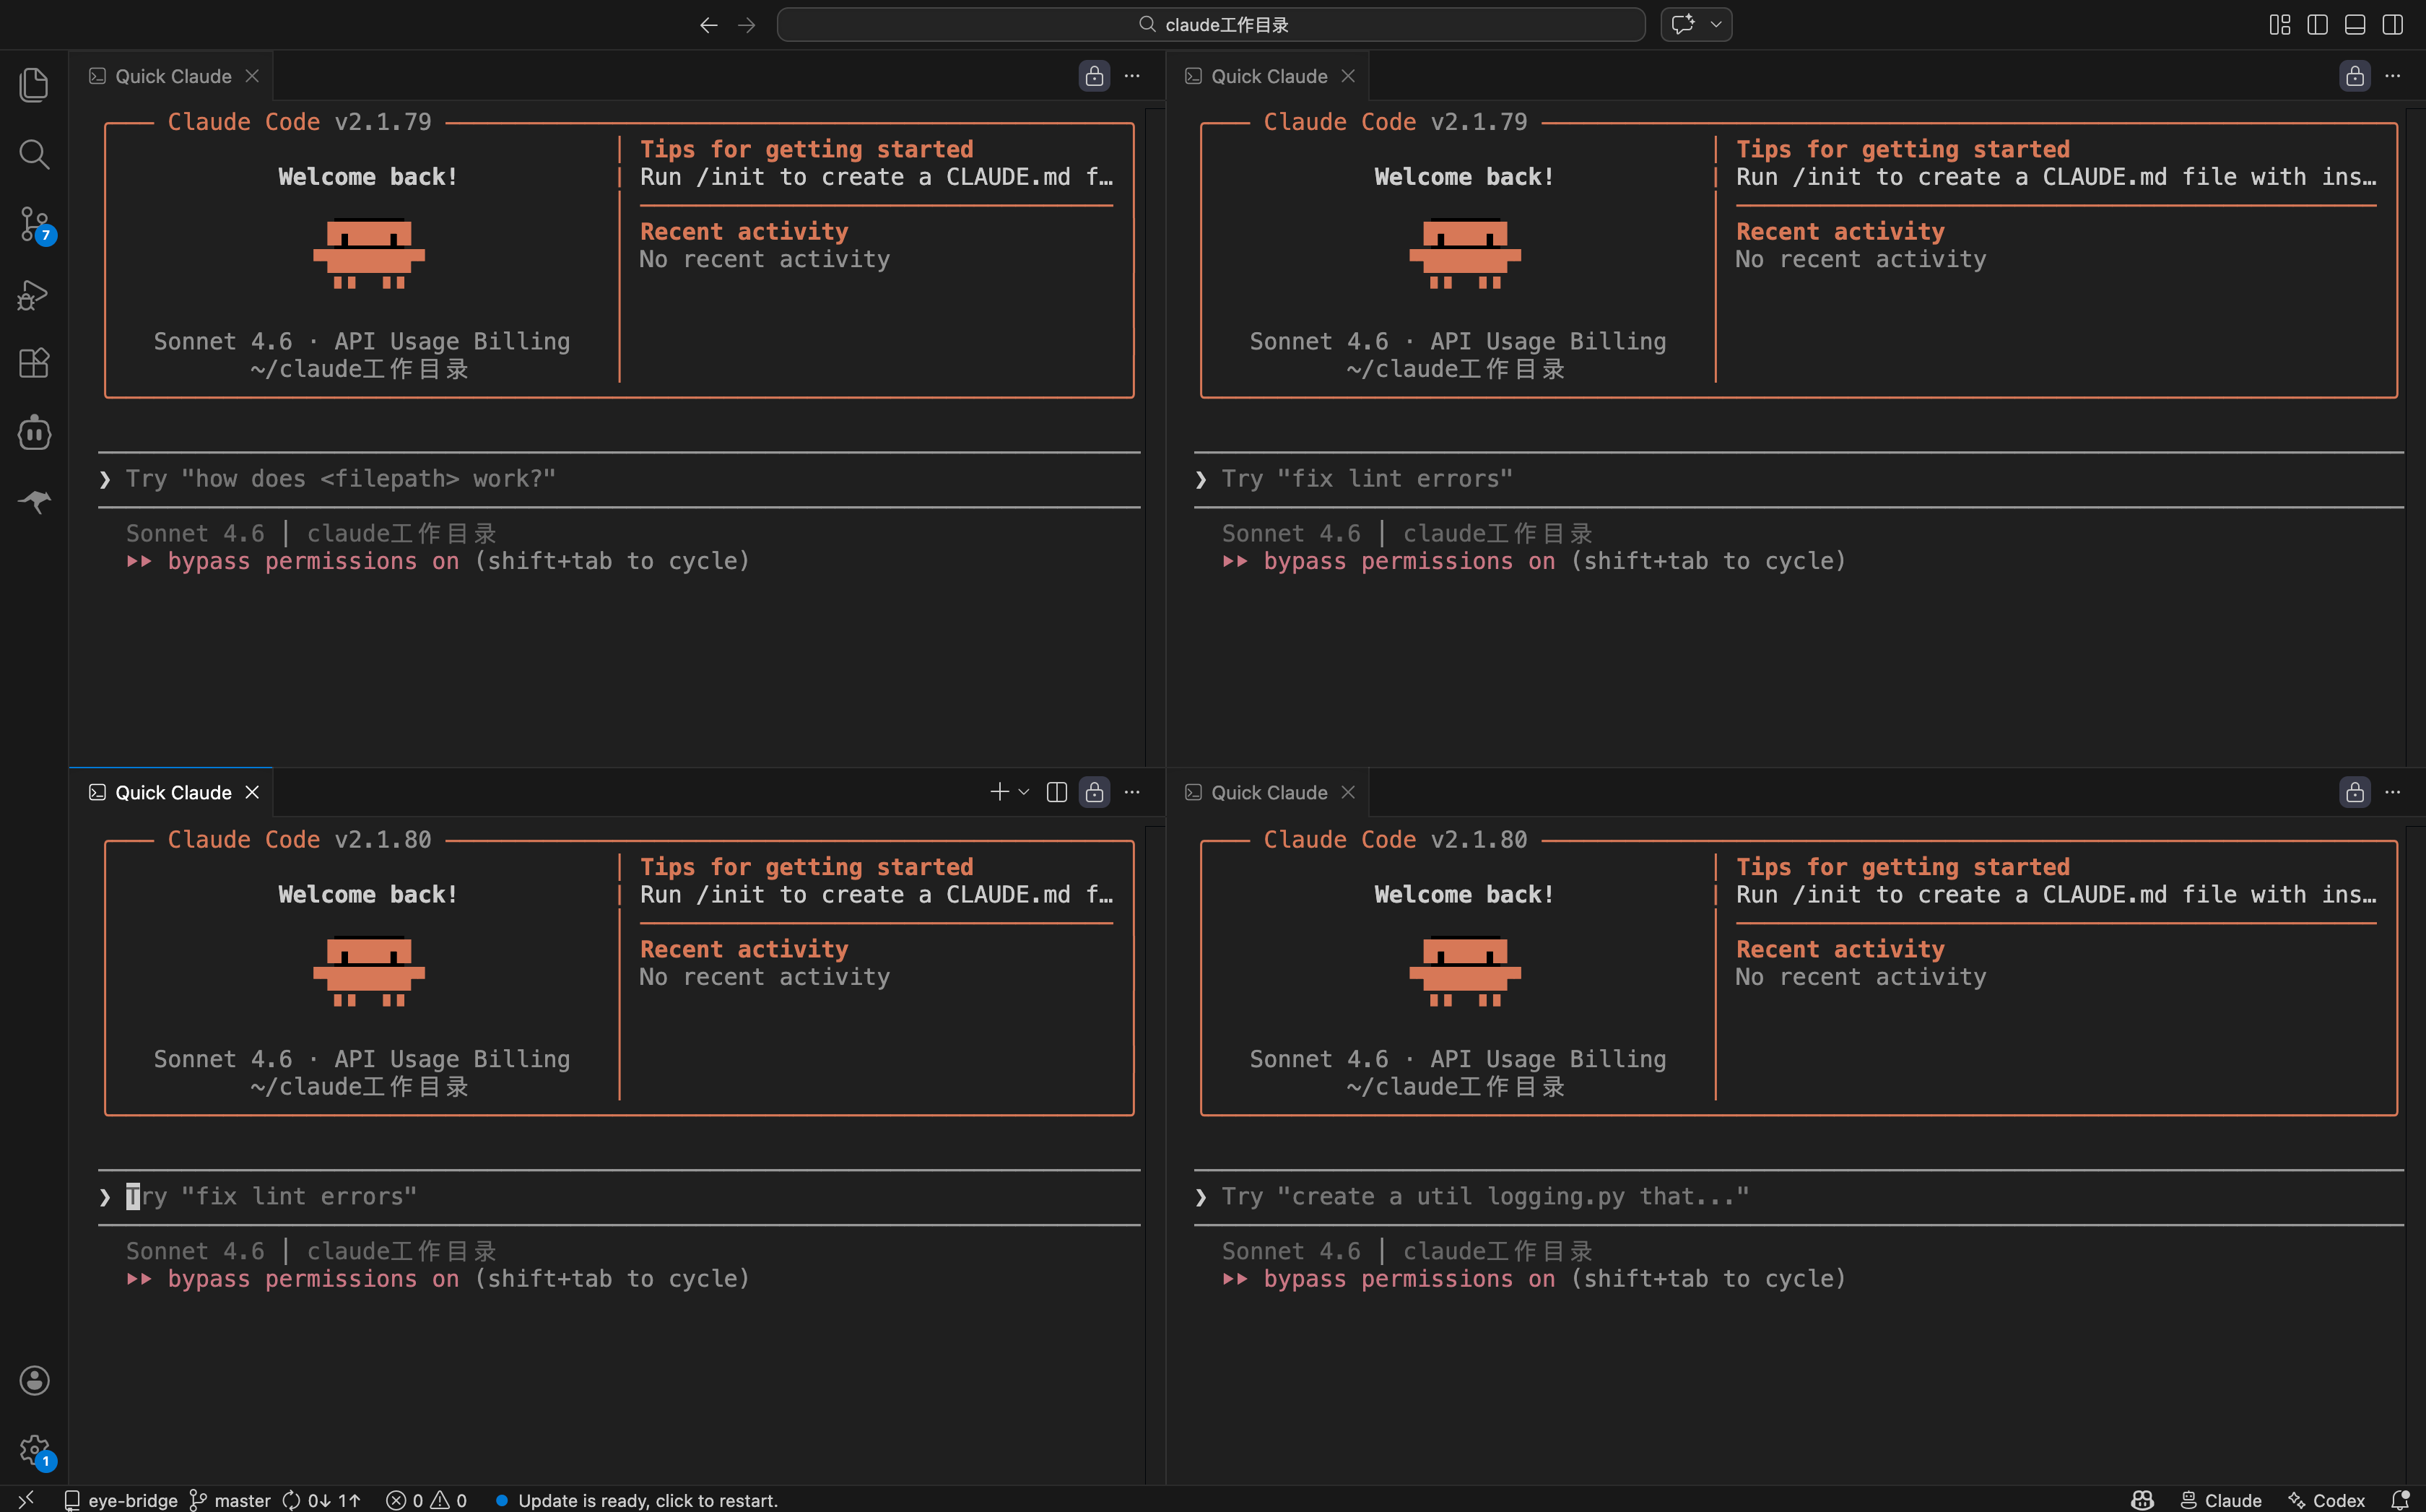2426x1512 pixels.
Task: Toggle the bottom panel layout button
Action: point(2355,25)
